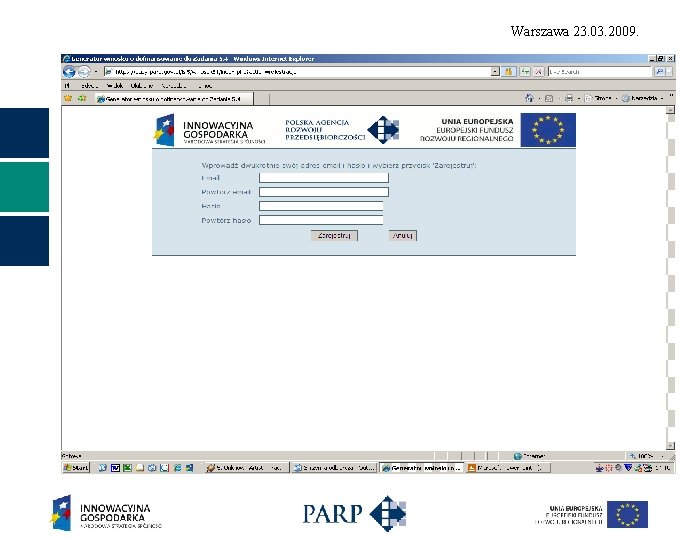The width and height of the screenshot is (700, 539).
Task: Open the Narzędzia dropdown on command bar
Action: pyautogui.click(x=643, y=98)
